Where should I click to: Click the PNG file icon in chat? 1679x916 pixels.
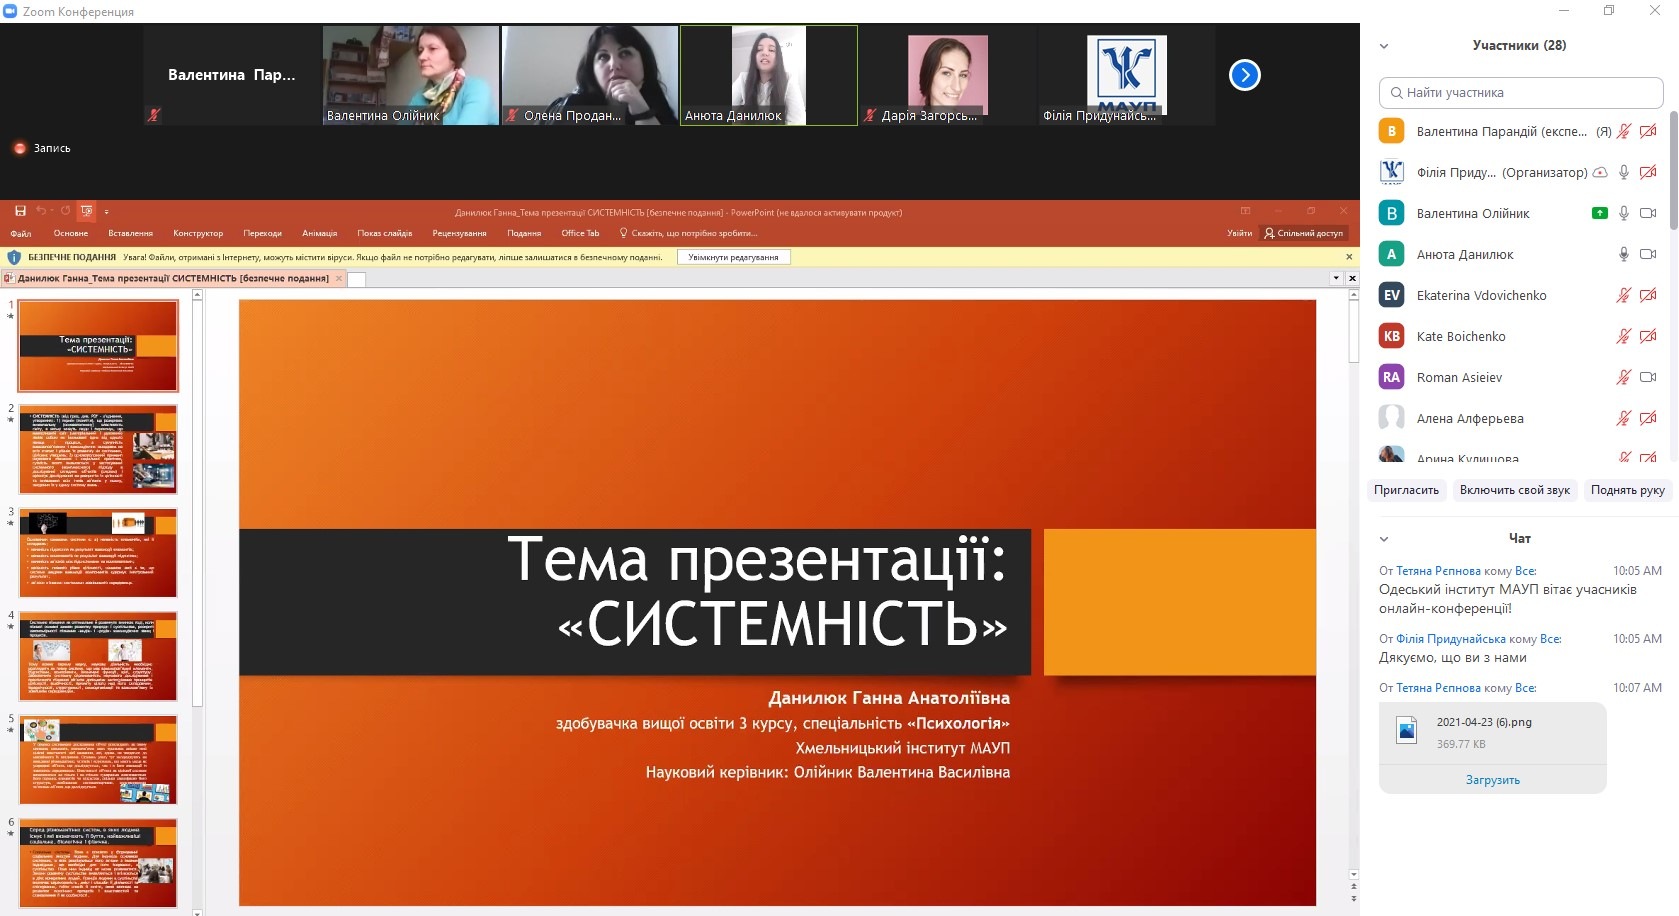1407,731
